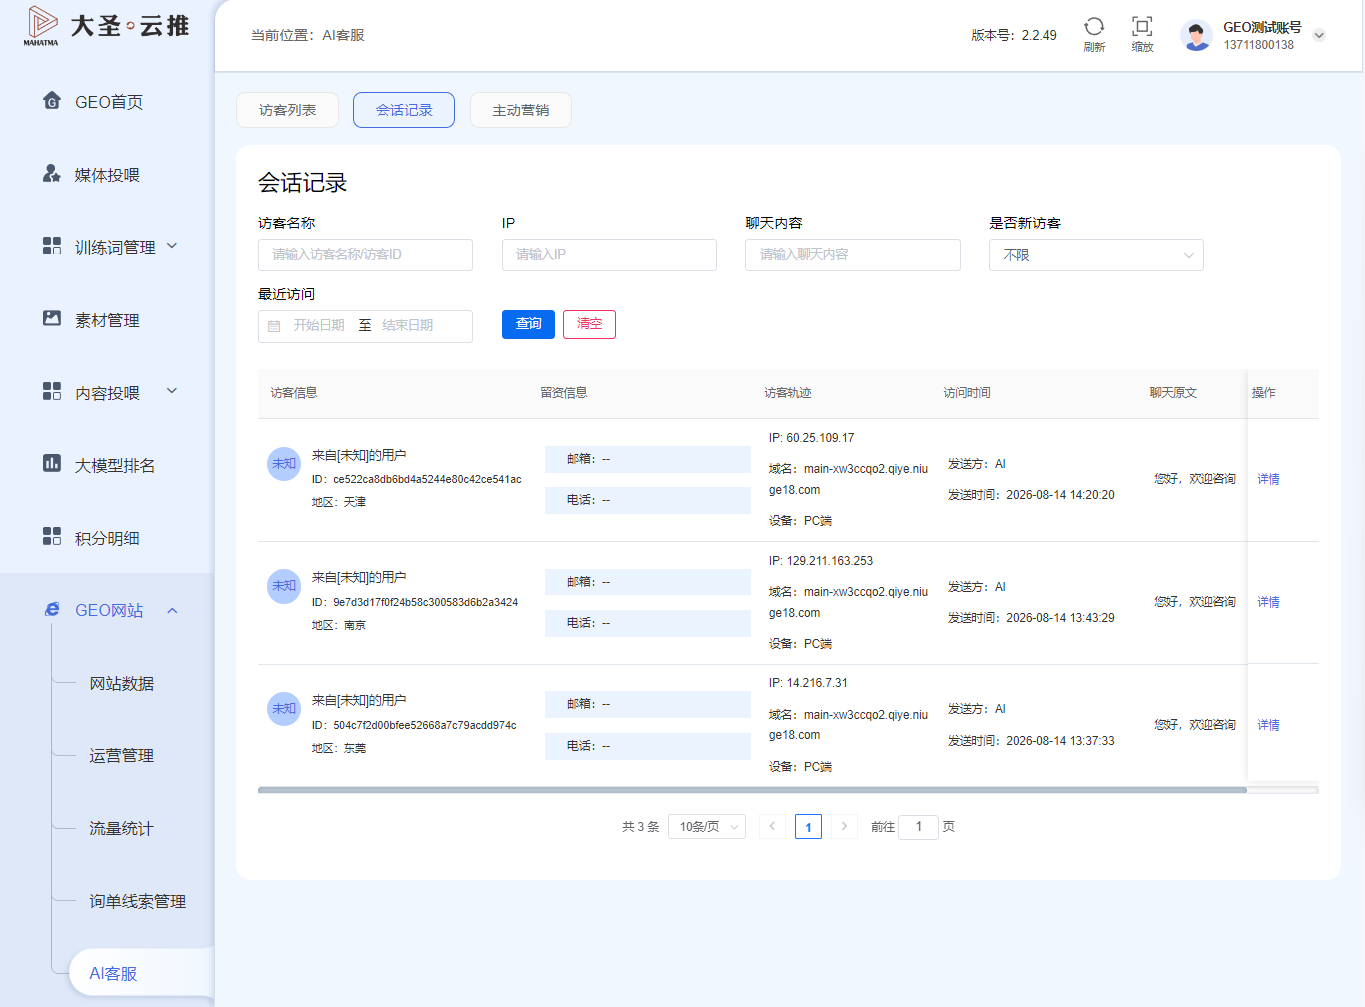The image size is (1365, 1007).
Task: Click the 前往 page number input
Action: (918, 826)
